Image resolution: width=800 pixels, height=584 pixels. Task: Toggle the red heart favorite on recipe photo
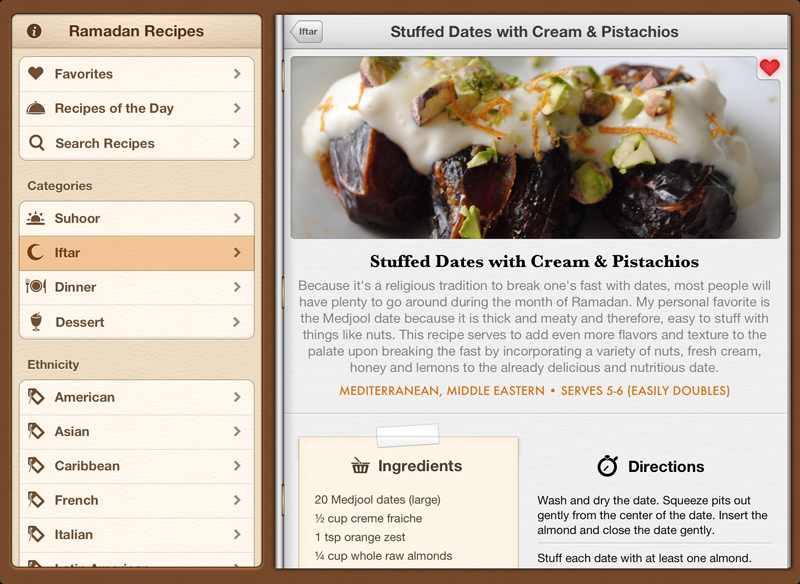[x=769, y=67]
